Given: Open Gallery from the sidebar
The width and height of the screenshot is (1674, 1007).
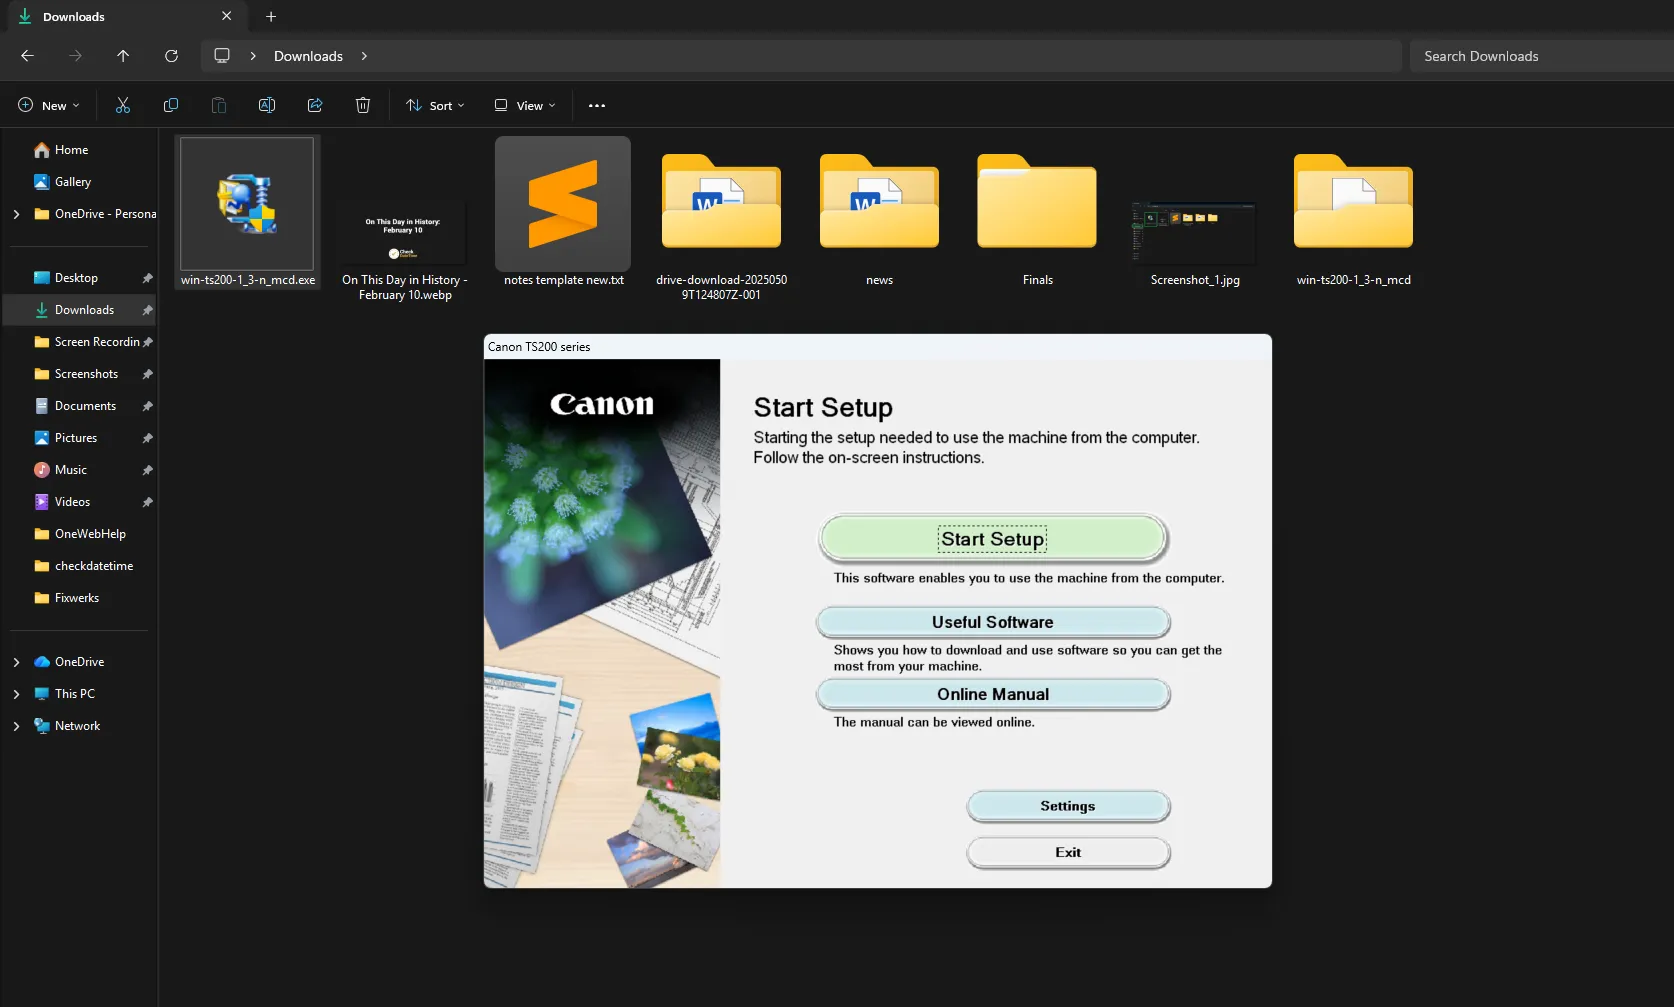Looking at the screenshot, I should [73, 181].
